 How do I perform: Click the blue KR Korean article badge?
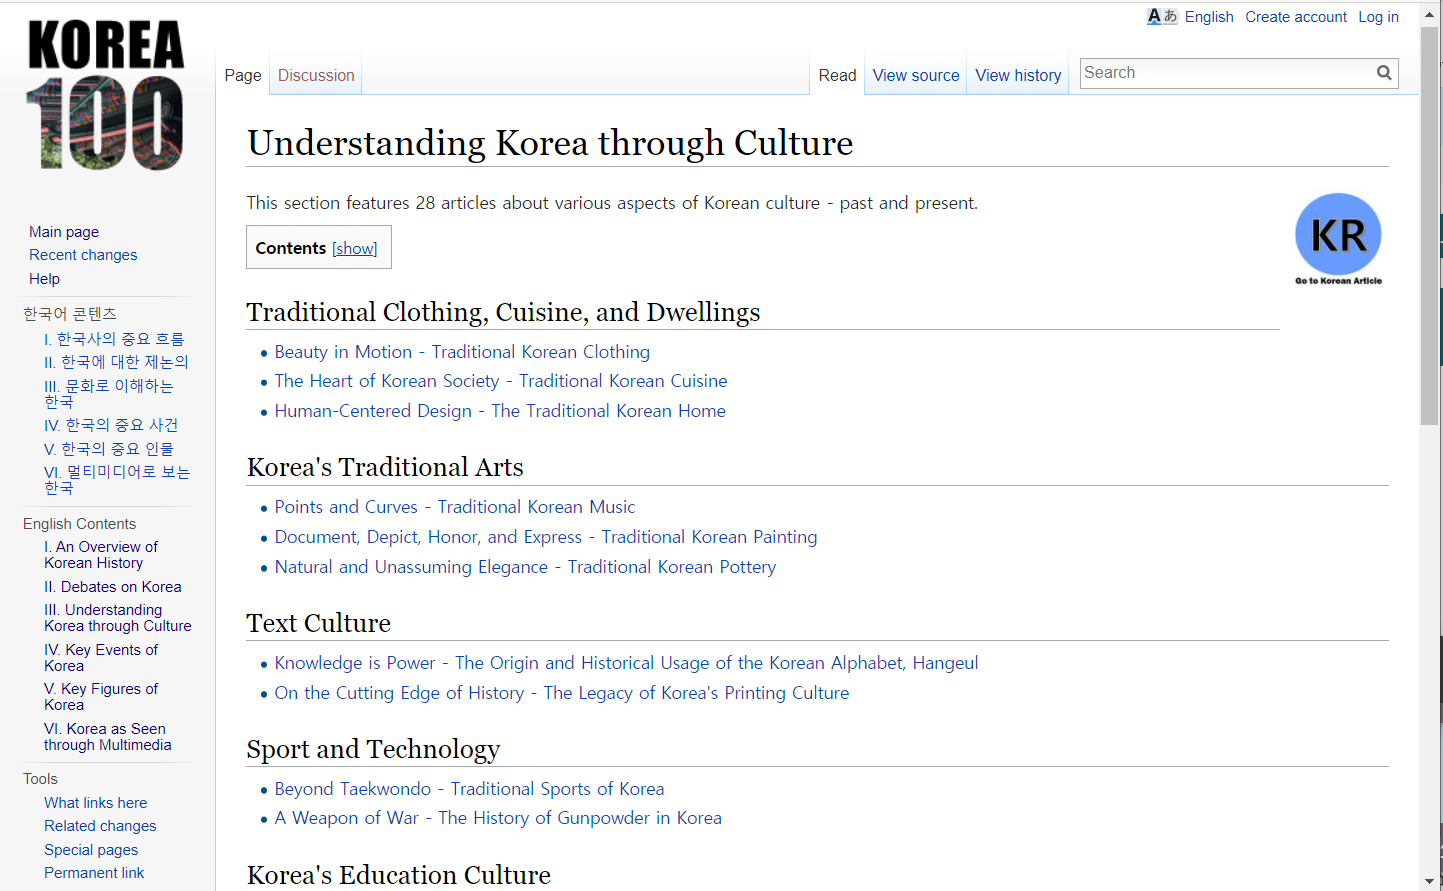(1338, 237)
